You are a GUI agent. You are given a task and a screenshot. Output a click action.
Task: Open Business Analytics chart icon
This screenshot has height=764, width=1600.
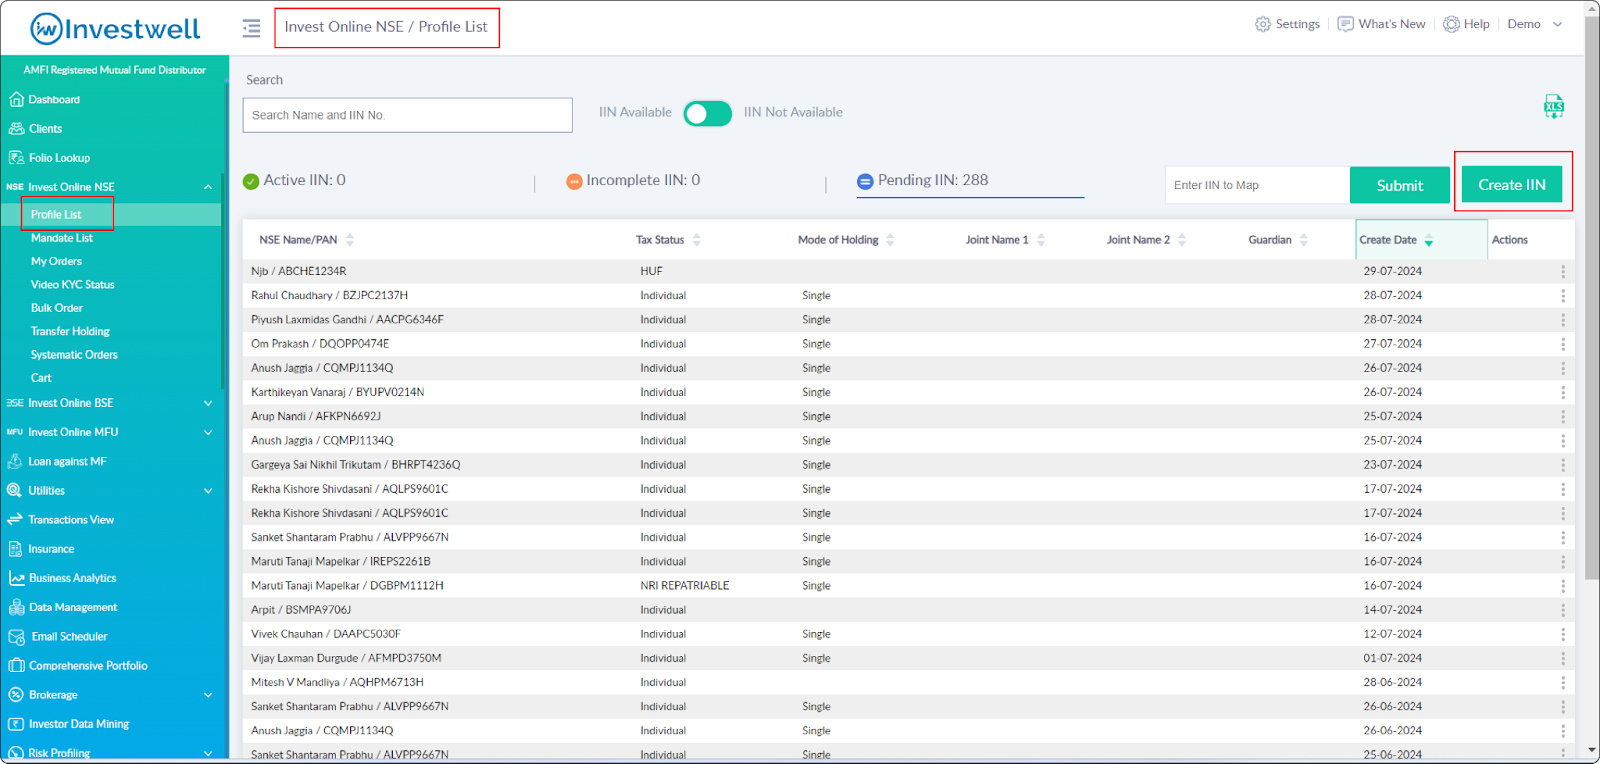point(16,578)
